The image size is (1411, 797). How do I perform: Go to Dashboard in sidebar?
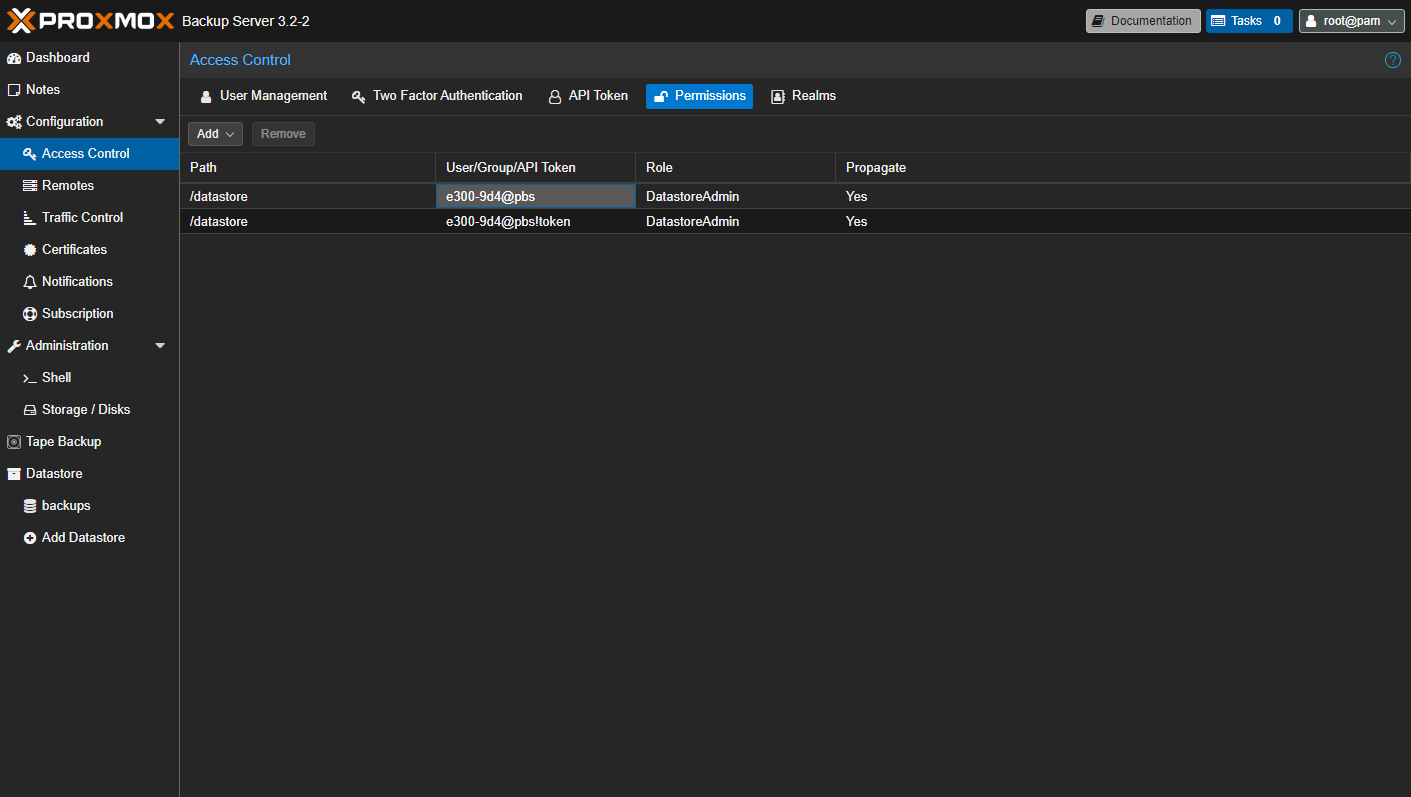[89, 58]
